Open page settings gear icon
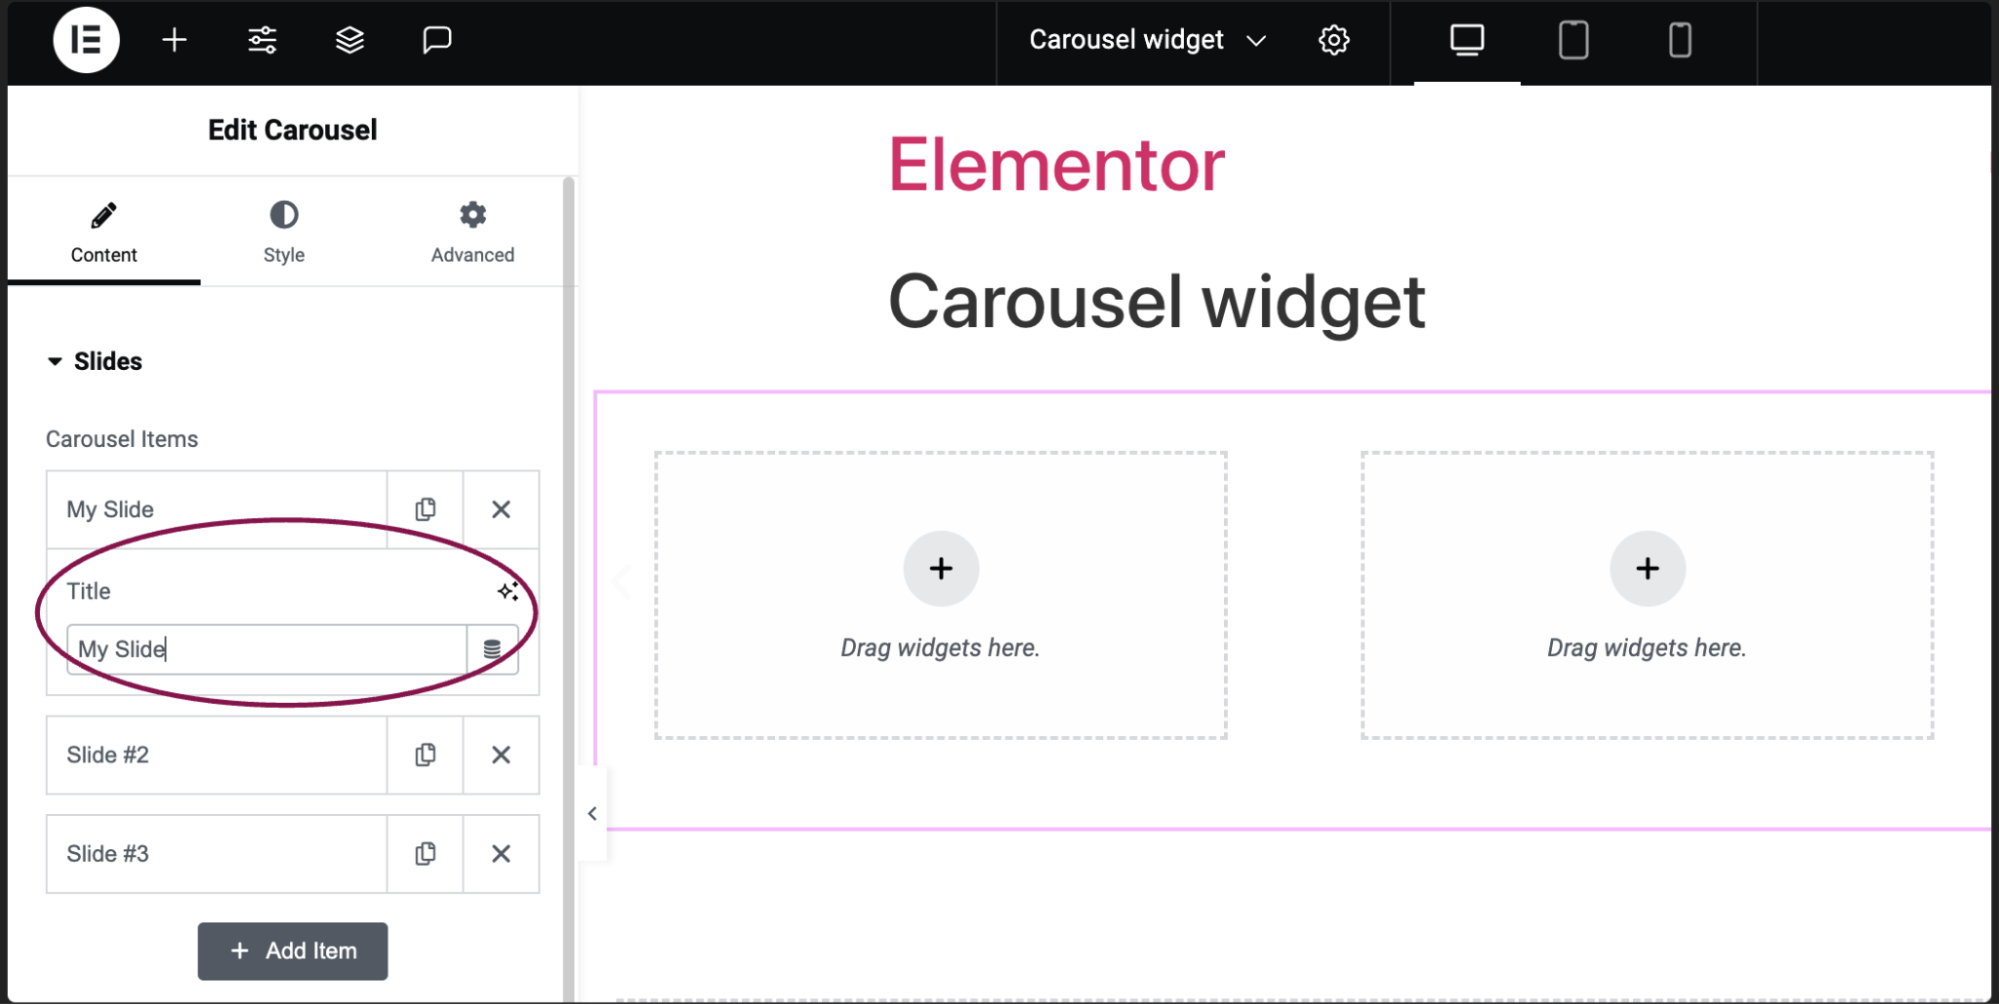Viewport: 1999px width, 1005px height. pyautogui.click(x=1333, y=40)
